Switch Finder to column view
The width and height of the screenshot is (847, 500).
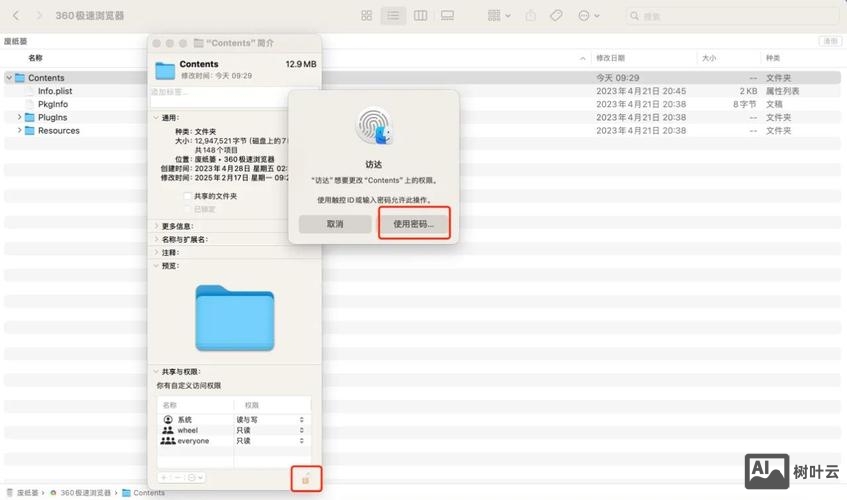pos(420,16)
